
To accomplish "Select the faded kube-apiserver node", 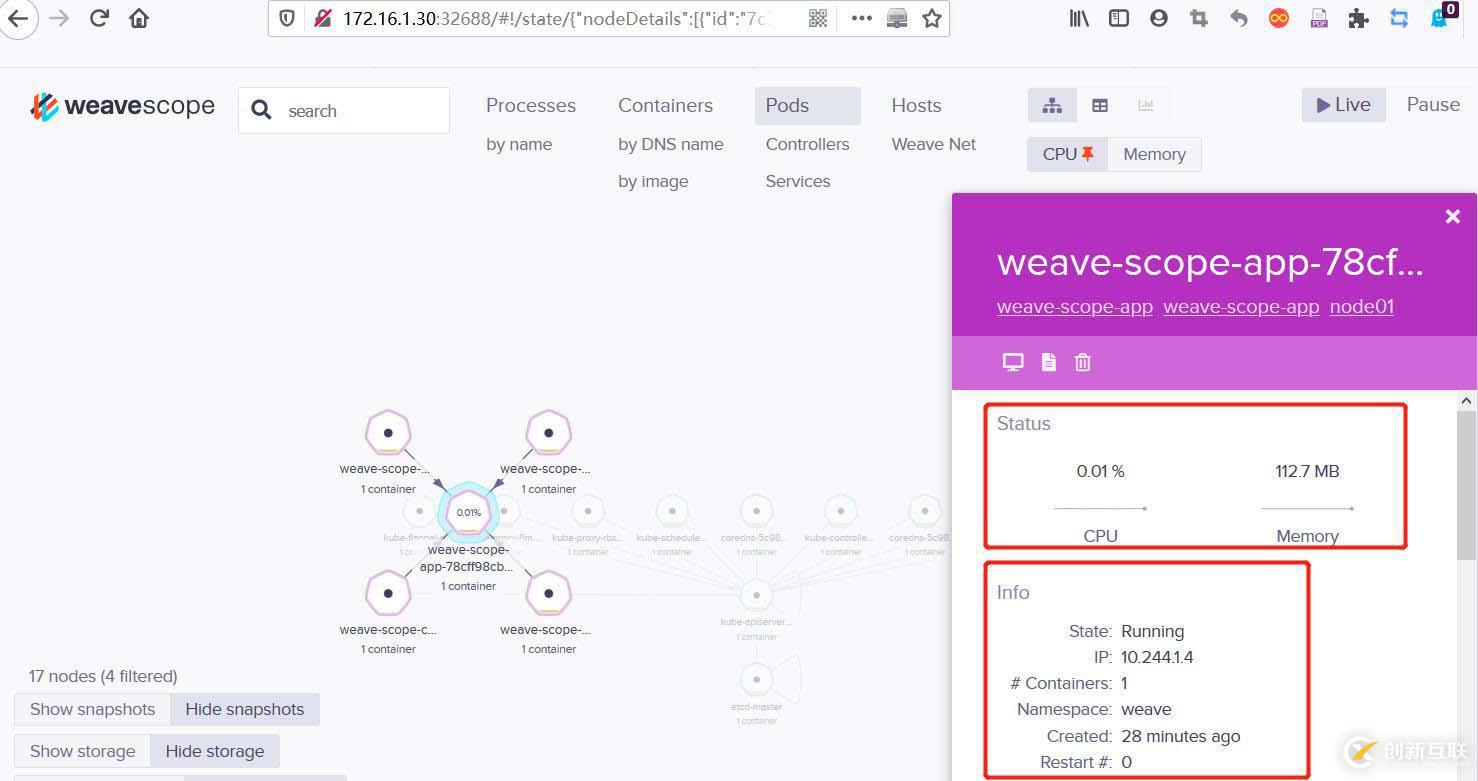I will pyautogui.click(x=757, y=595).
